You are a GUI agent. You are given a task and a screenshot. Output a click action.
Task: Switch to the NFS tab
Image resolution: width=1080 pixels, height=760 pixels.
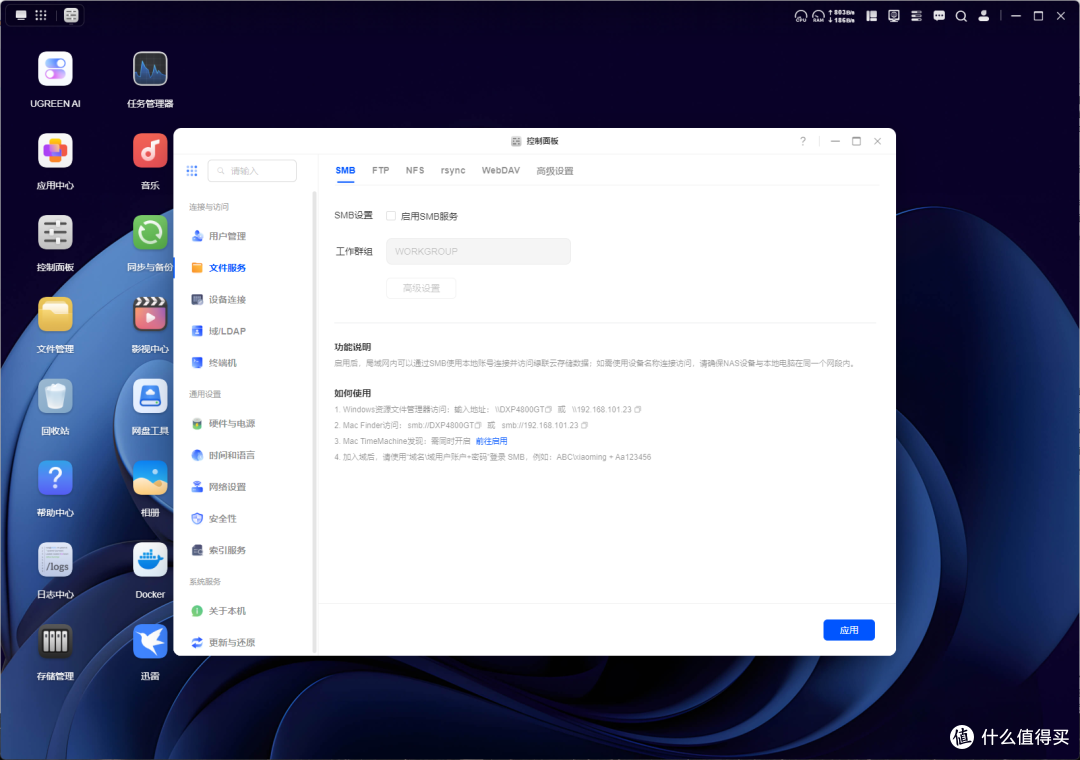(415, 170)
